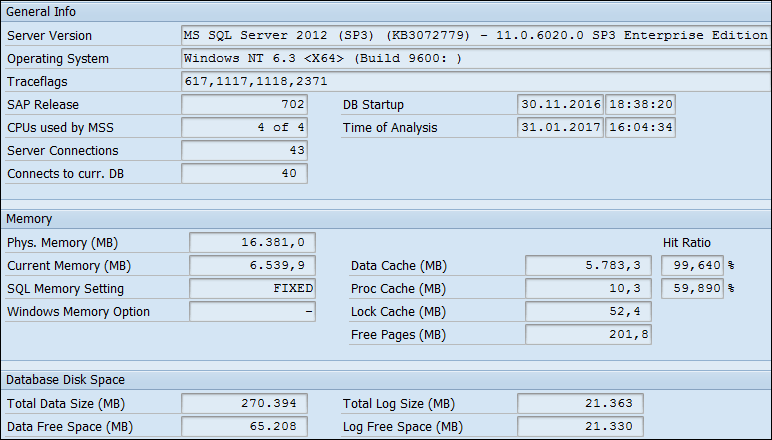
Task: Click the Free Pages (MB) field
Action: tap(588, 334)
